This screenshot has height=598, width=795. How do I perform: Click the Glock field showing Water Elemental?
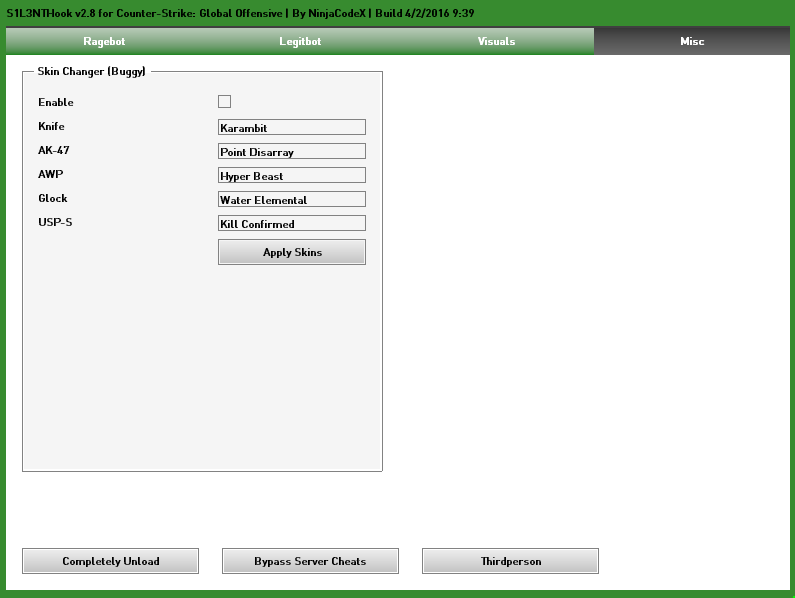click(292, 199)
